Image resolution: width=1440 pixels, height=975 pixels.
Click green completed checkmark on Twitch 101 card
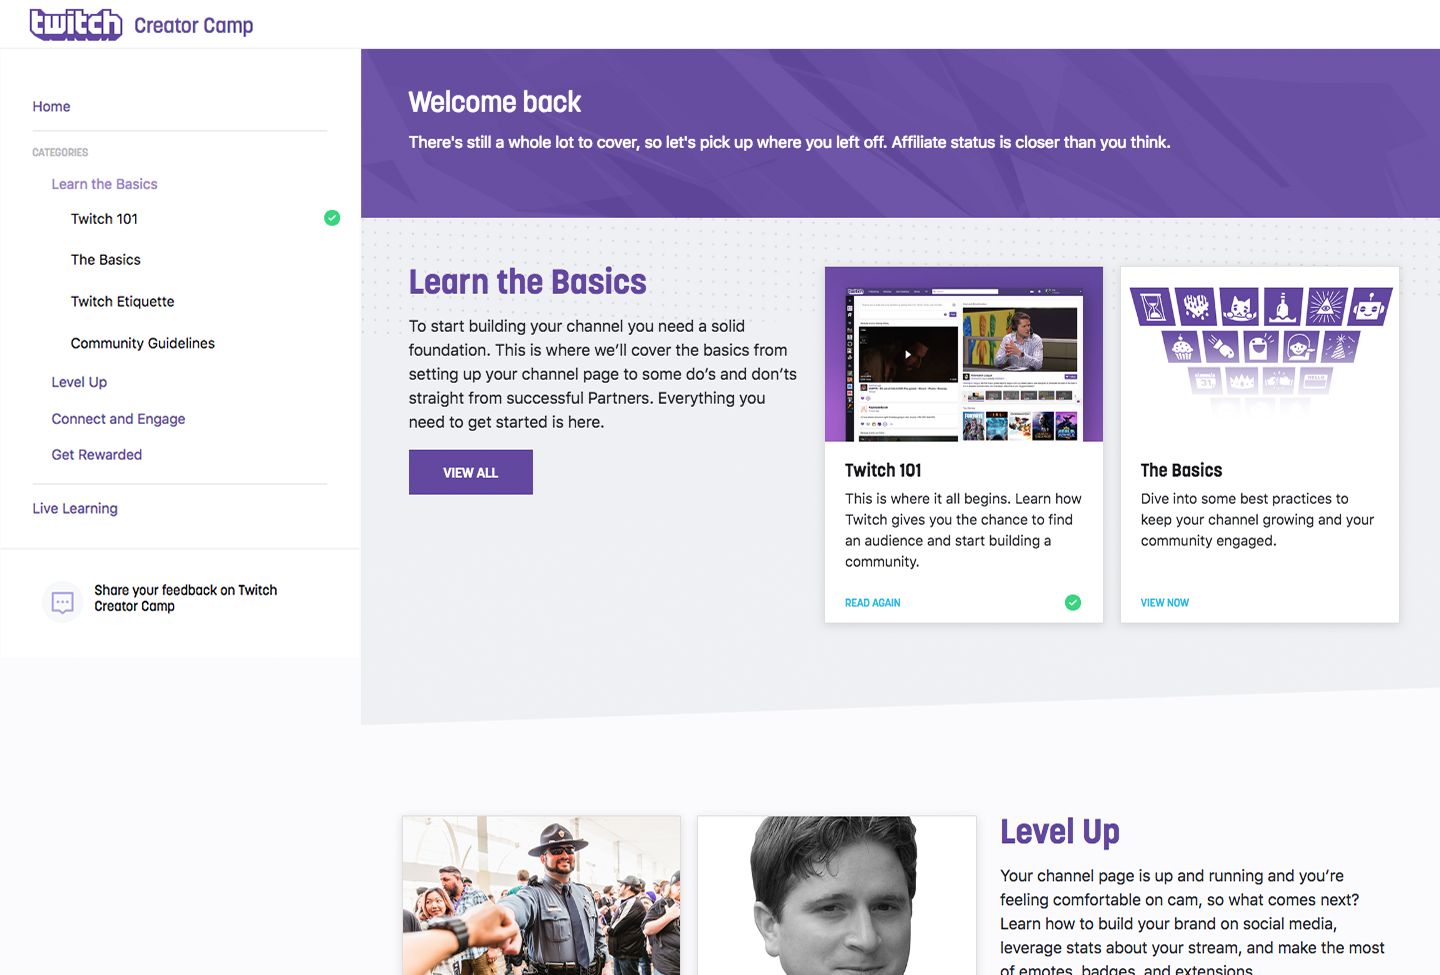point(1073,602)
